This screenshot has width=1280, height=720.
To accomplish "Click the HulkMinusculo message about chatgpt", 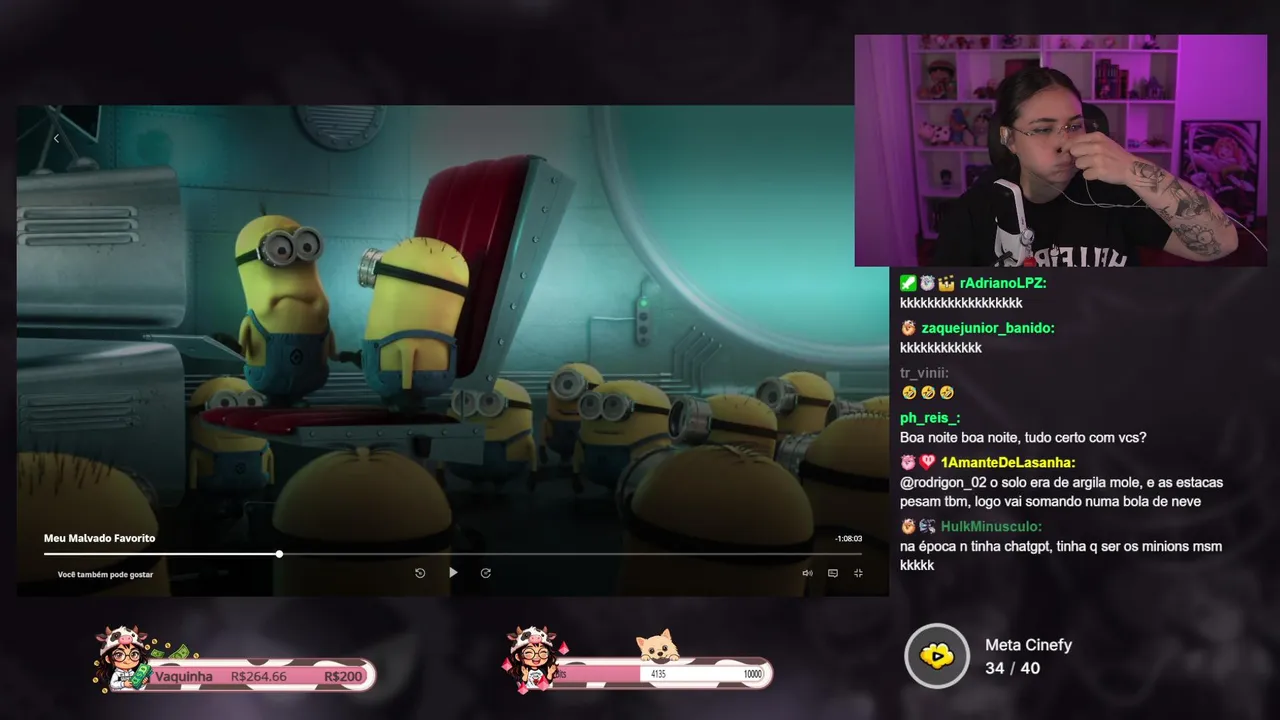I will [x=1061, y=556].
